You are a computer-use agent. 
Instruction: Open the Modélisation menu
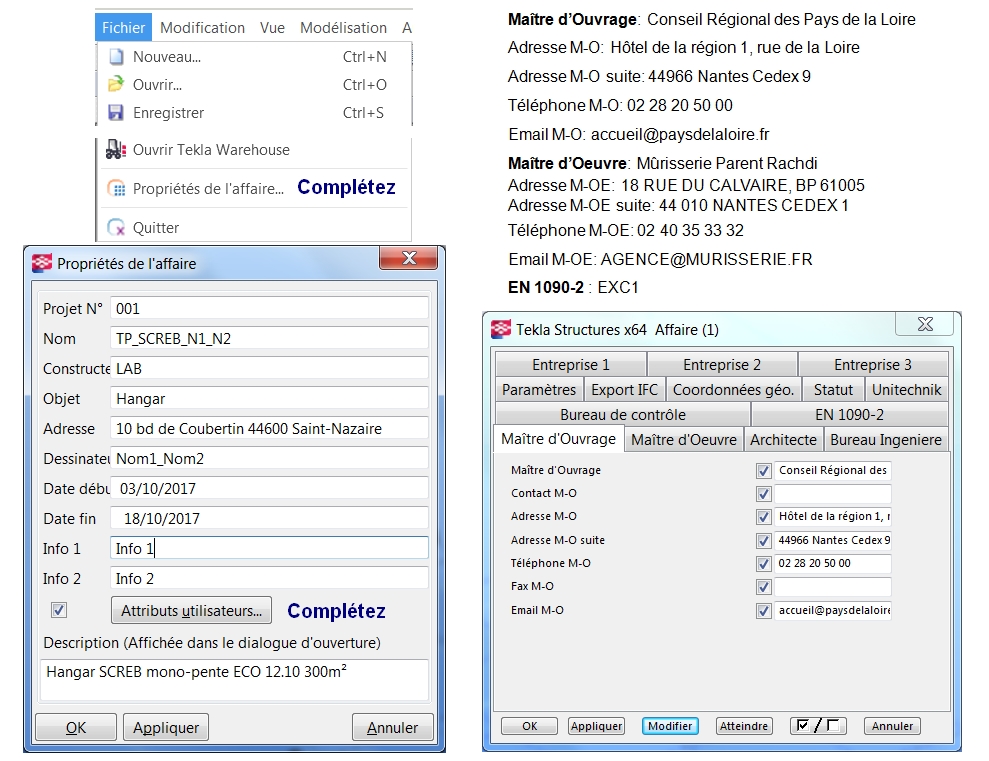[343, 28]
